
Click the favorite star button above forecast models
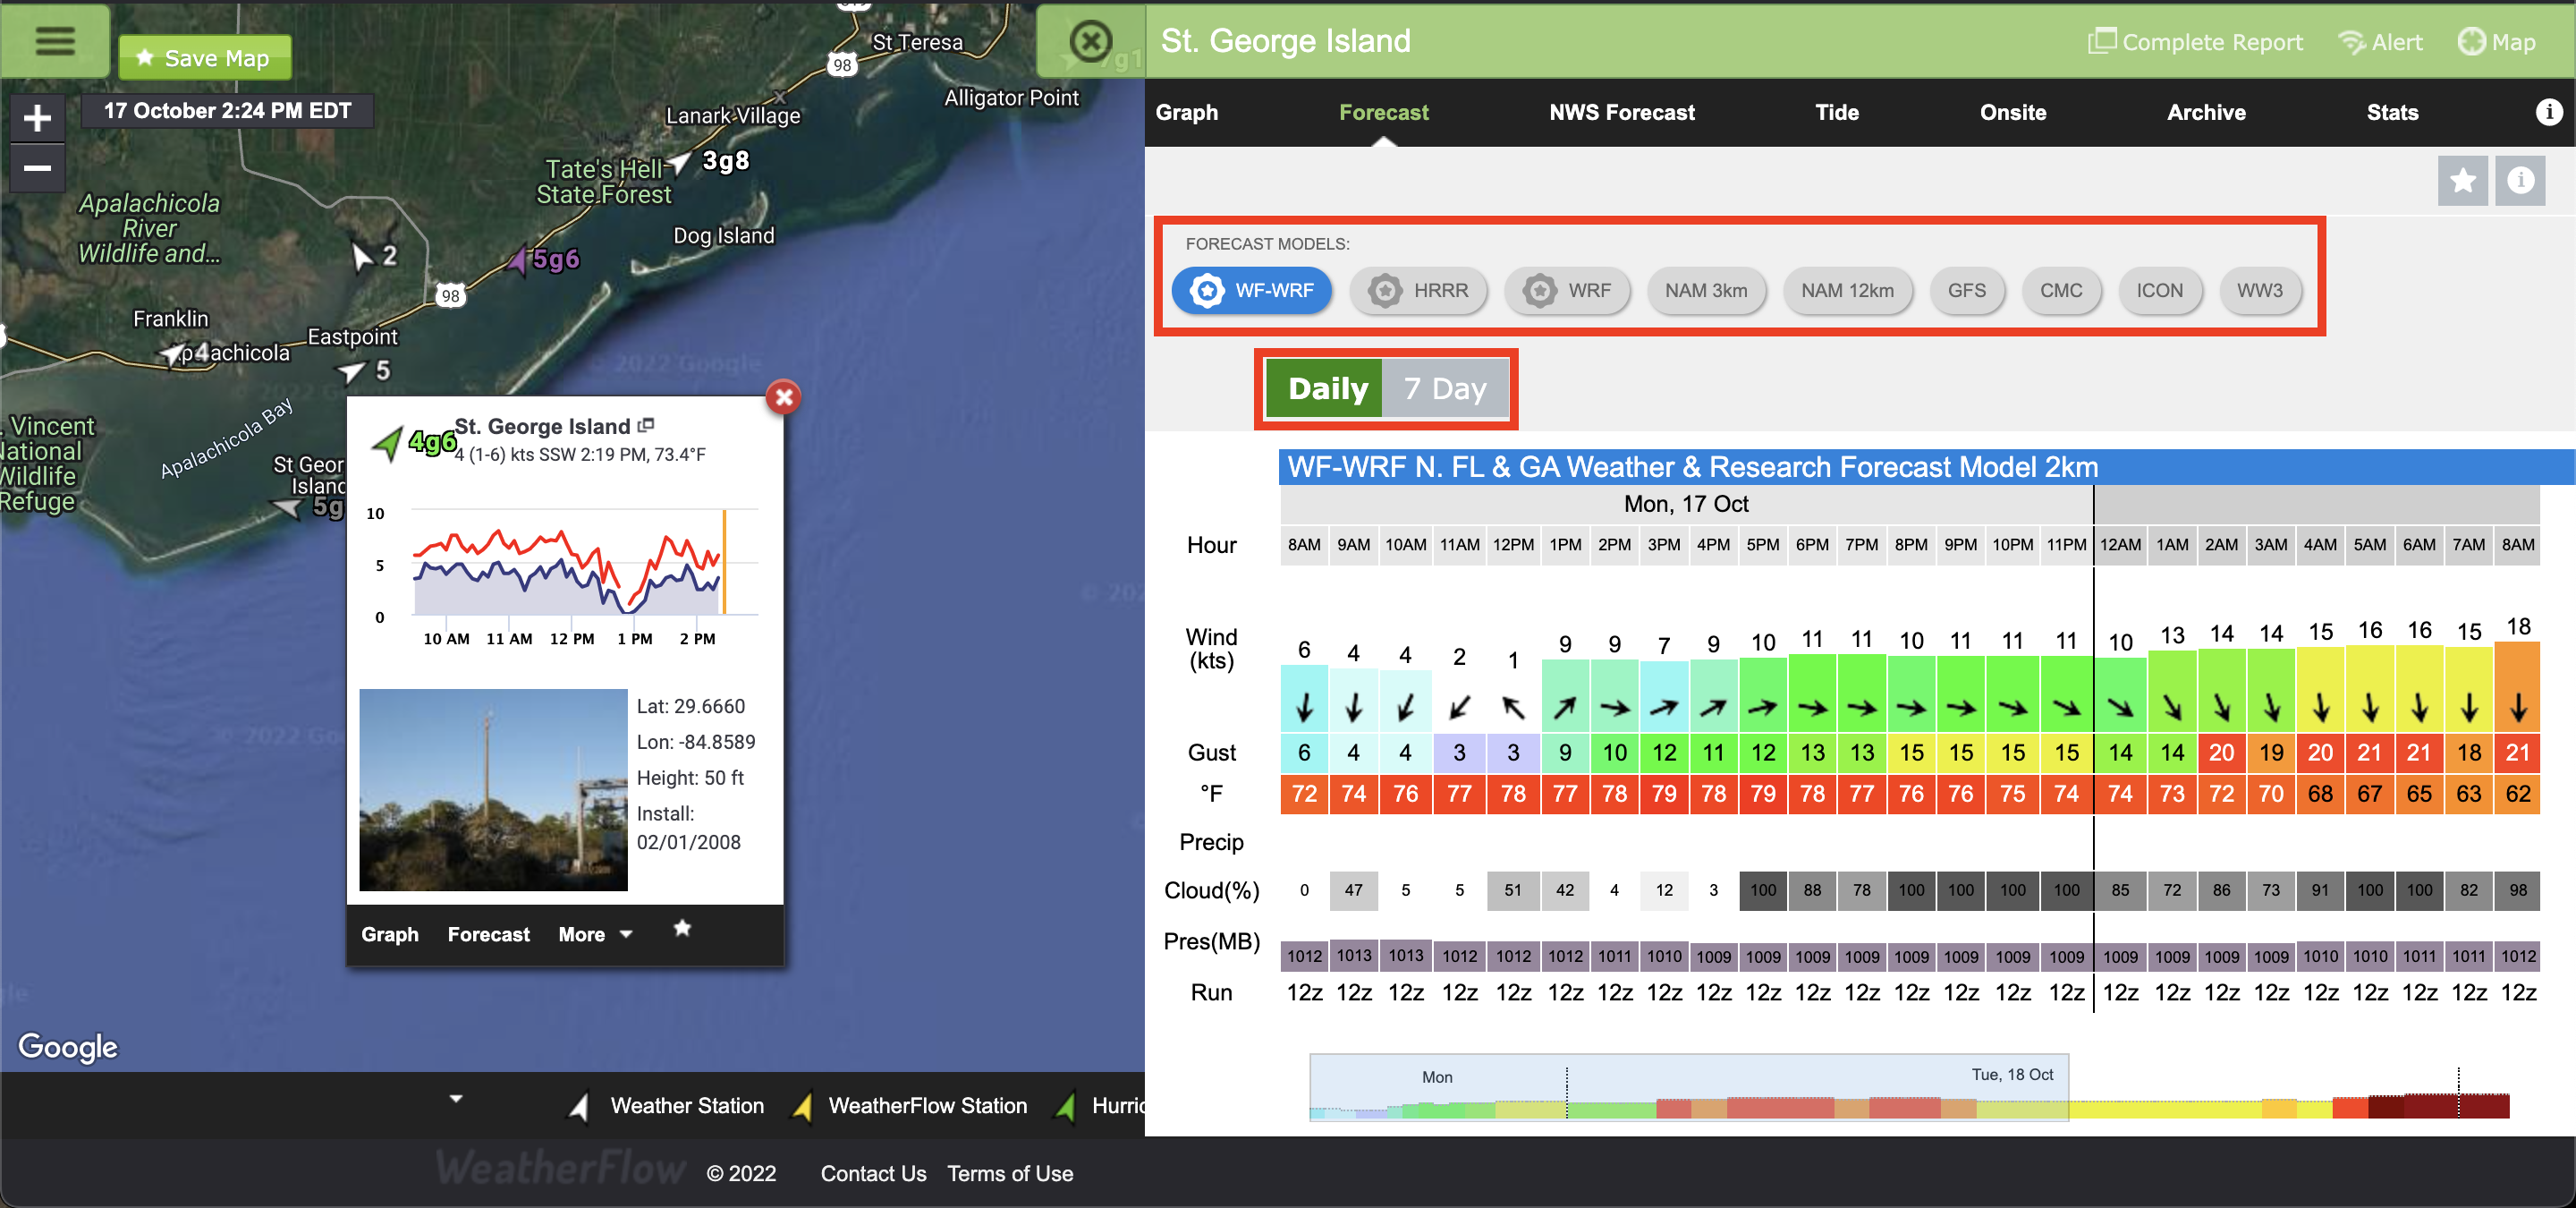2462,181
